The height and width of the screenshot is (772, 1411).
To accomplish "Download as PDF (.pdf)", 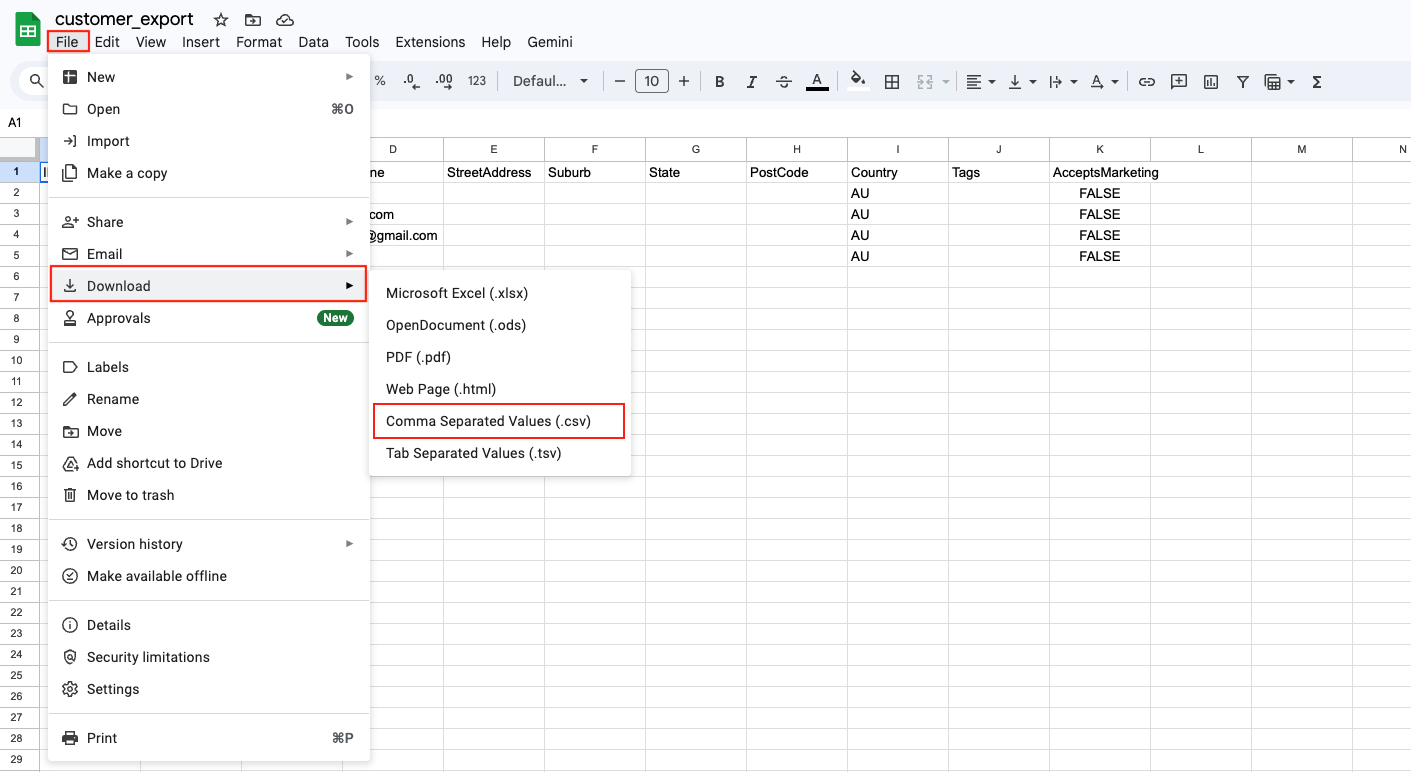I will (500, 357).
